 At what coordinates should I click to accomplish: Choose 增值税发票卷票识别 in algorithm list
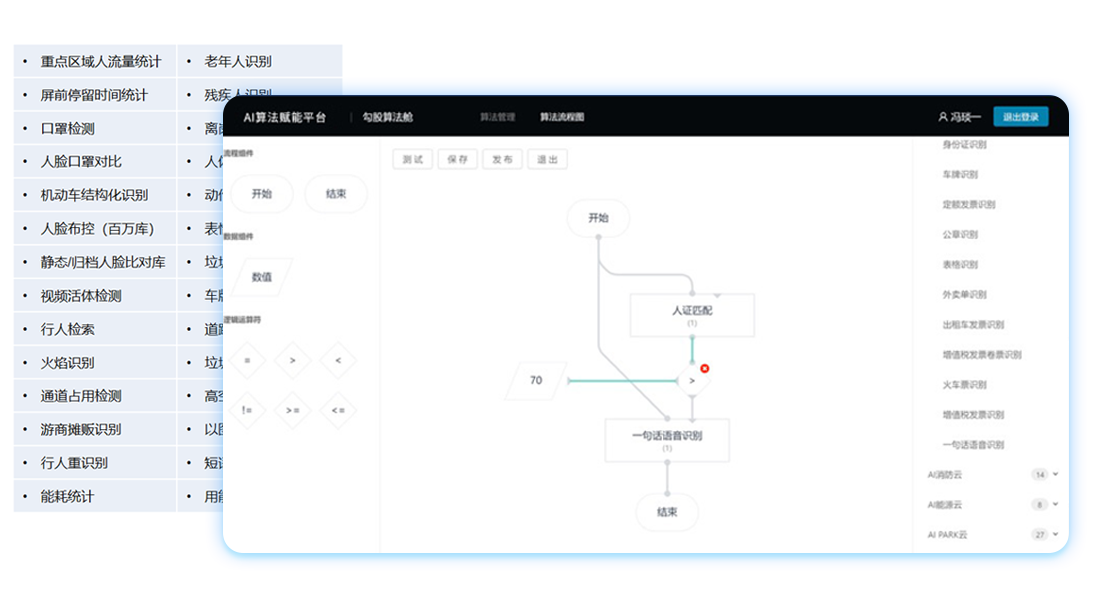tap(982, 355)
